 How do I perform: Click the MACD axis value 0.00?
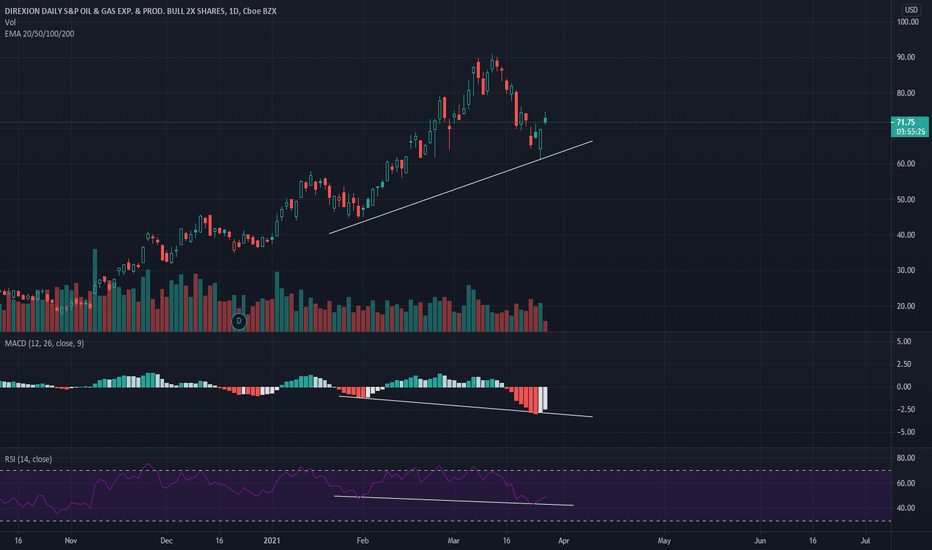tap(903, 386)
